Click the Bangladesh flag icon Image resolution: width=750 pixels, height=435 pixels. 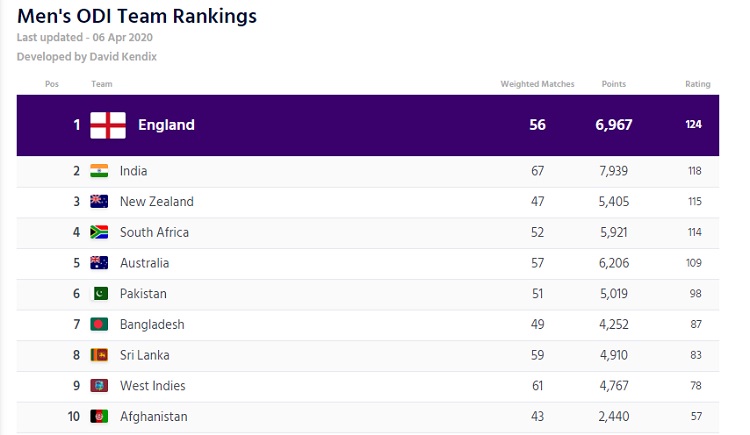(x=99, y=324)
